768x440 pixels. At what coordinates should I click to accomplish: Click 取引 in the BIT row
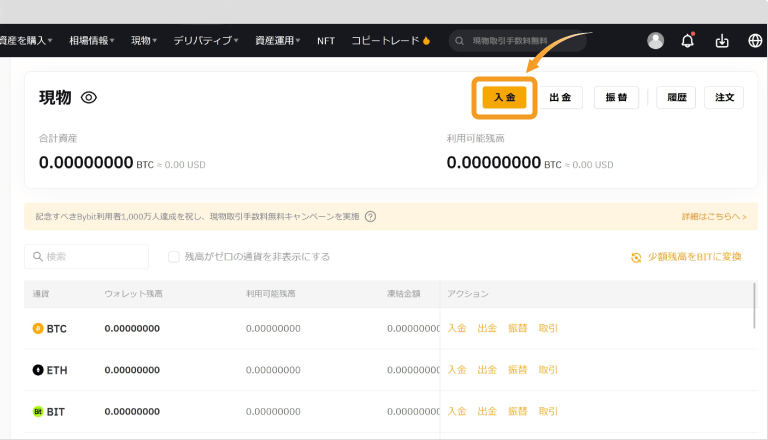pyautogui.click(x=548, y=412)
